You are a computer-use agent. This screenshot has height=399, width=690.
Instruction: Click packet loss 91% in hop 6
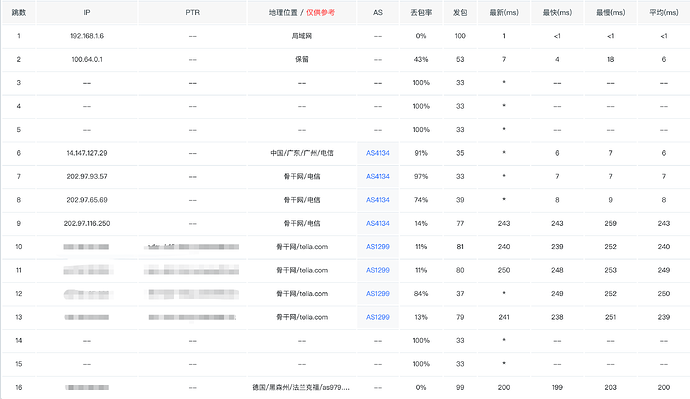coord(421,153)
